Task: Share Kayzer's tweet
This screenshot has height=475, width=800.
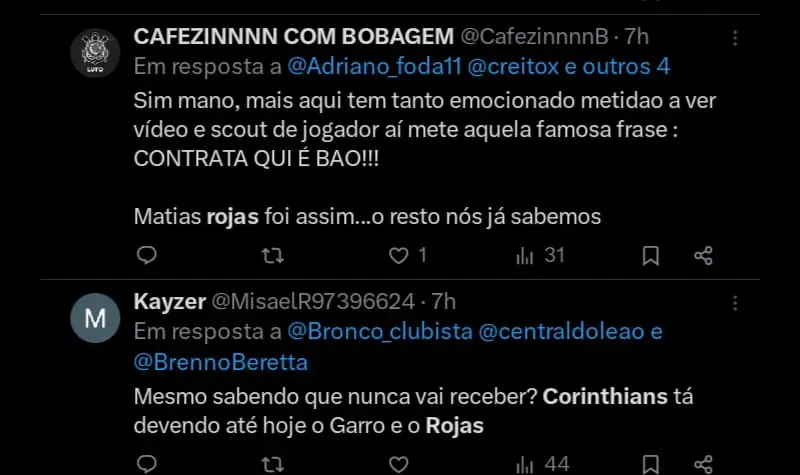Action: pyautogui.click(x=703, y=463)
